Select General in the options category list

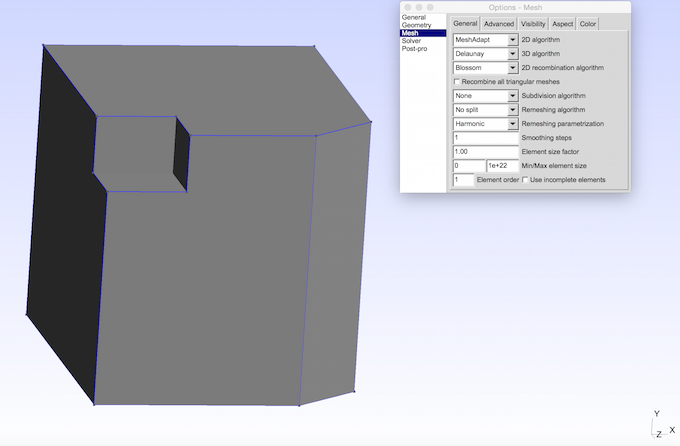point(413,17)
